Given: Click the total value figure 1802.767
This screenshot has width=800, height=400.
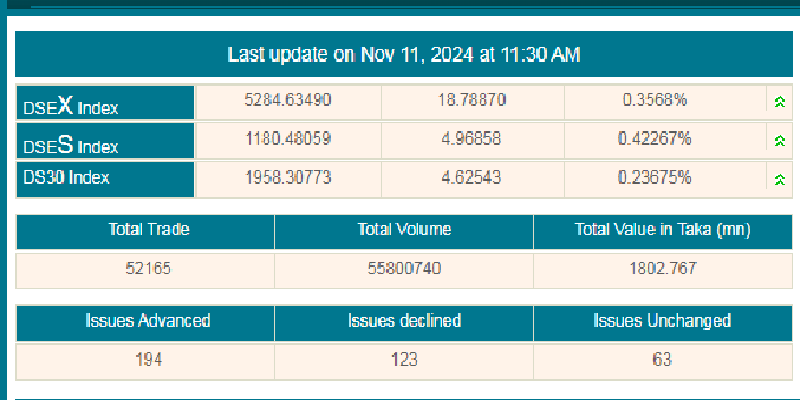Looking at the screenshot, I should coord(663,268).
